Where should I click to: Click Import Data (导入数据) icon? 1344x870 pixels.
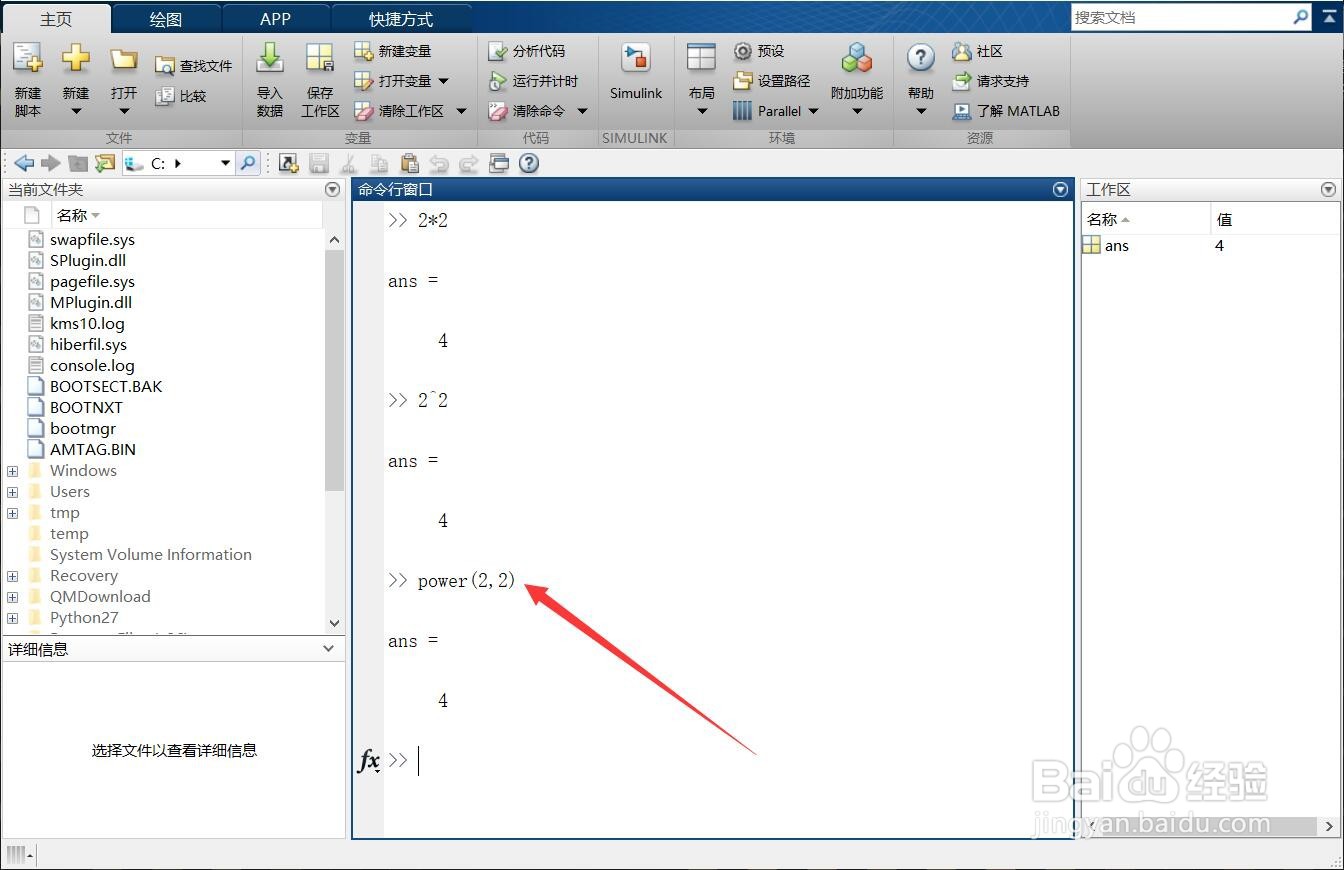tap(270, 60)
